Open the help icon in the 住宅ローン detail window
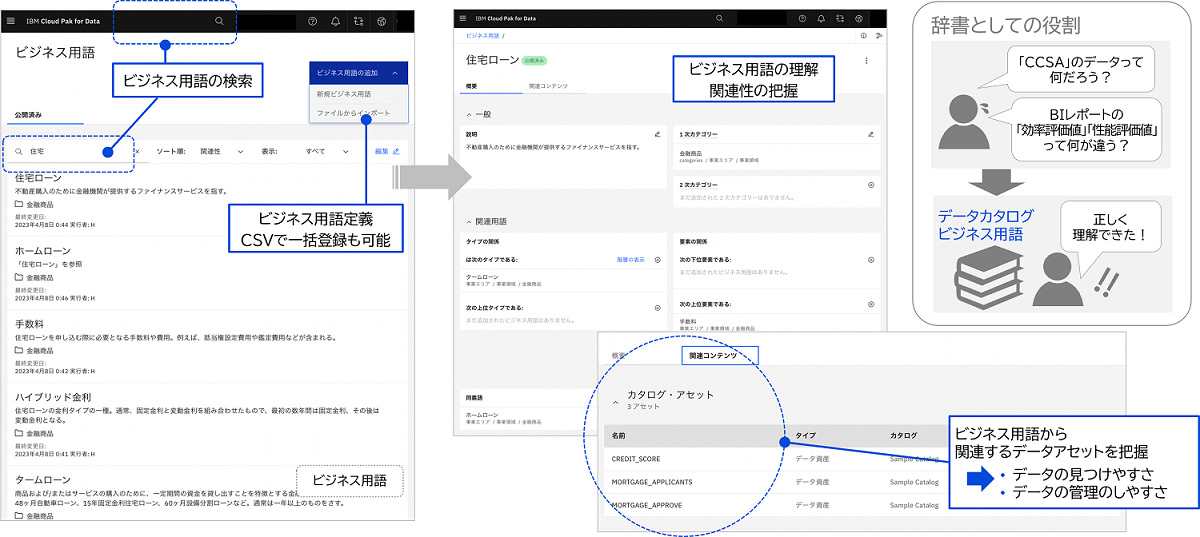This screenshot has height=537, width=1200. point(801,18)
